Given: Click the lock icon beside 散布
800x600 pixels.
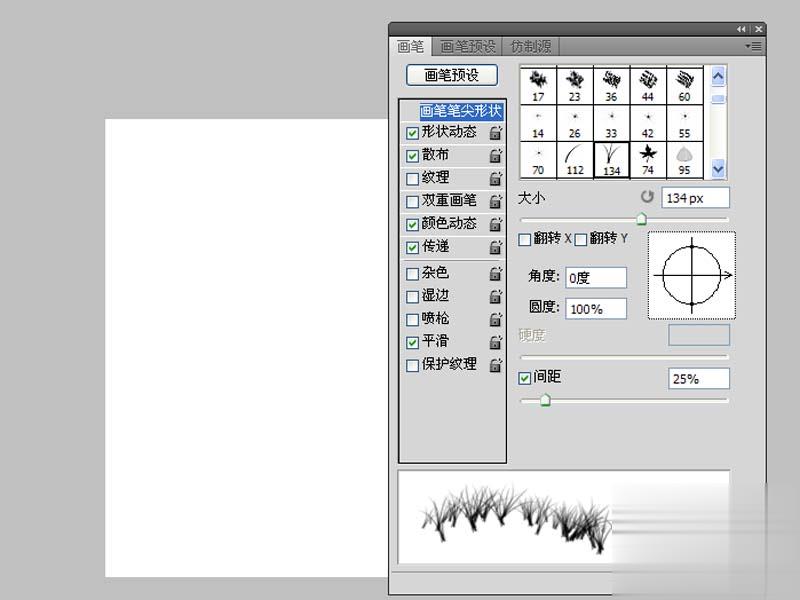Looking at the screenshot, I should pos(495,156).
